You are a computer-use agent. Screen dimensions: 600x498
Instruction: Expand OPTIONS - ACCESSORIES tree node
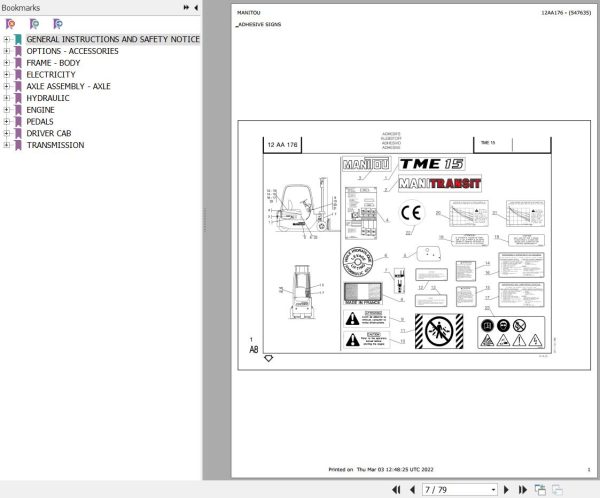pyautogui.click(x=6, y=51)
